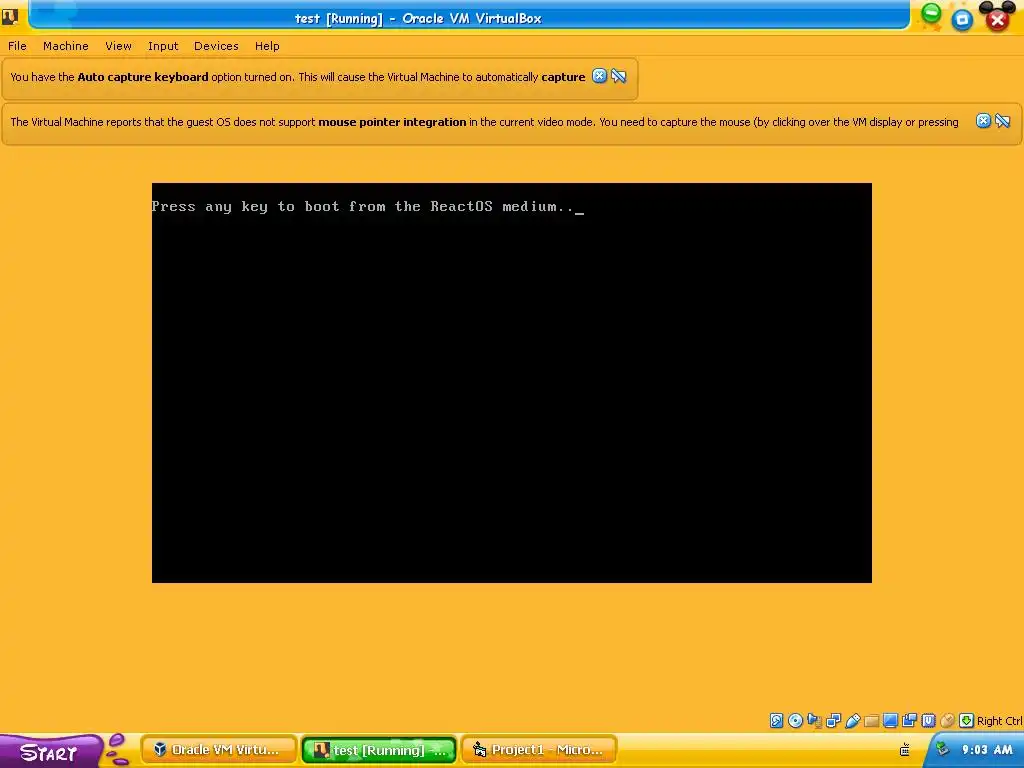The height and width of the screenshot is (768, 1024).
Task: Click the Right Ctrl host key label
Action: 1000,721
